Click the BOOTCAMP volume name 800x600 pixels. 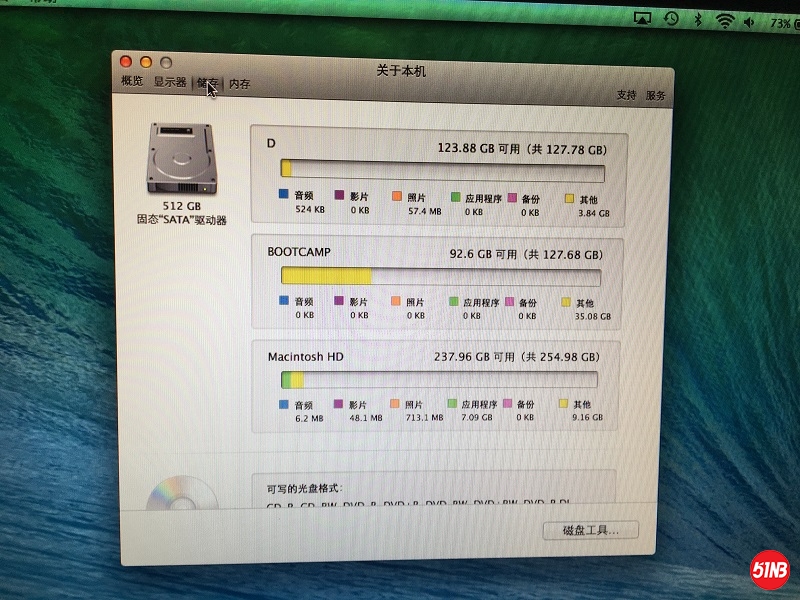[299, 252]
